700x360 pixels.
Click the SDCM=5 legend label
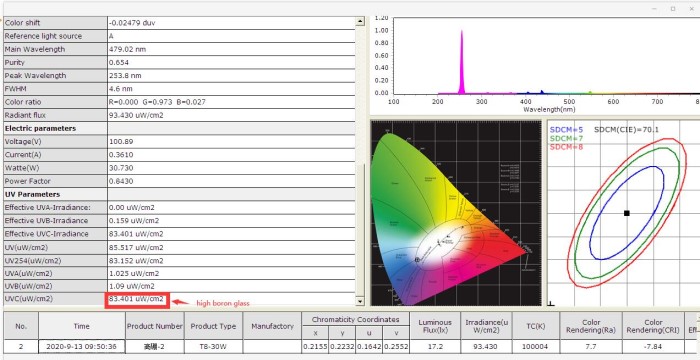[567, 130]
